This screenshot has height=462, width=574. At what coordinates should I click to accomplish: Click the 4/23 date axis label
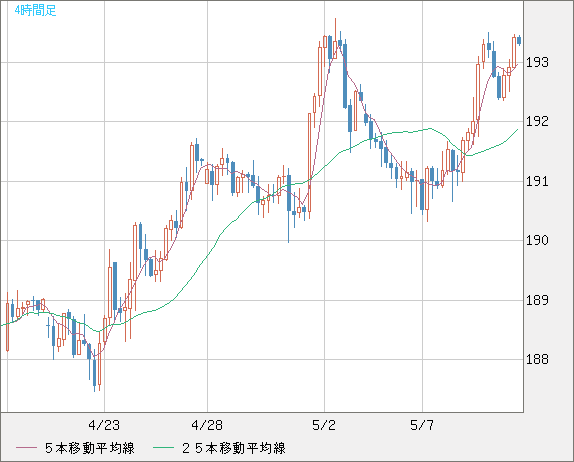click(104, 425)
